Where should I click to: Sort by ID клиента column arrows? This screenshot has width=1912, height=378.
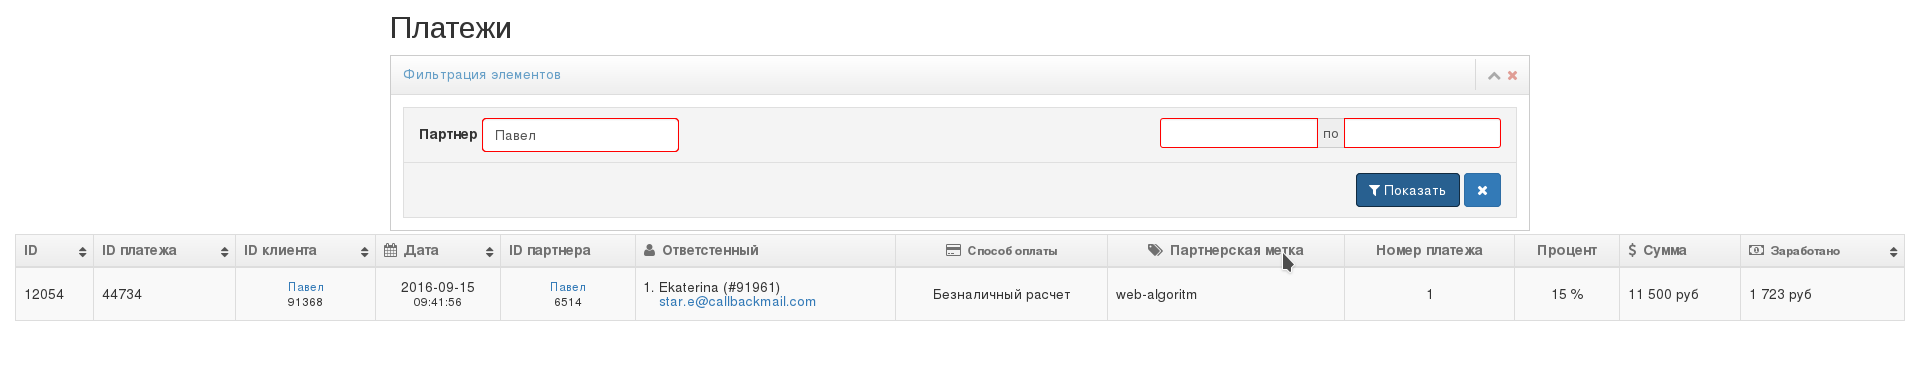click(364, 252)
